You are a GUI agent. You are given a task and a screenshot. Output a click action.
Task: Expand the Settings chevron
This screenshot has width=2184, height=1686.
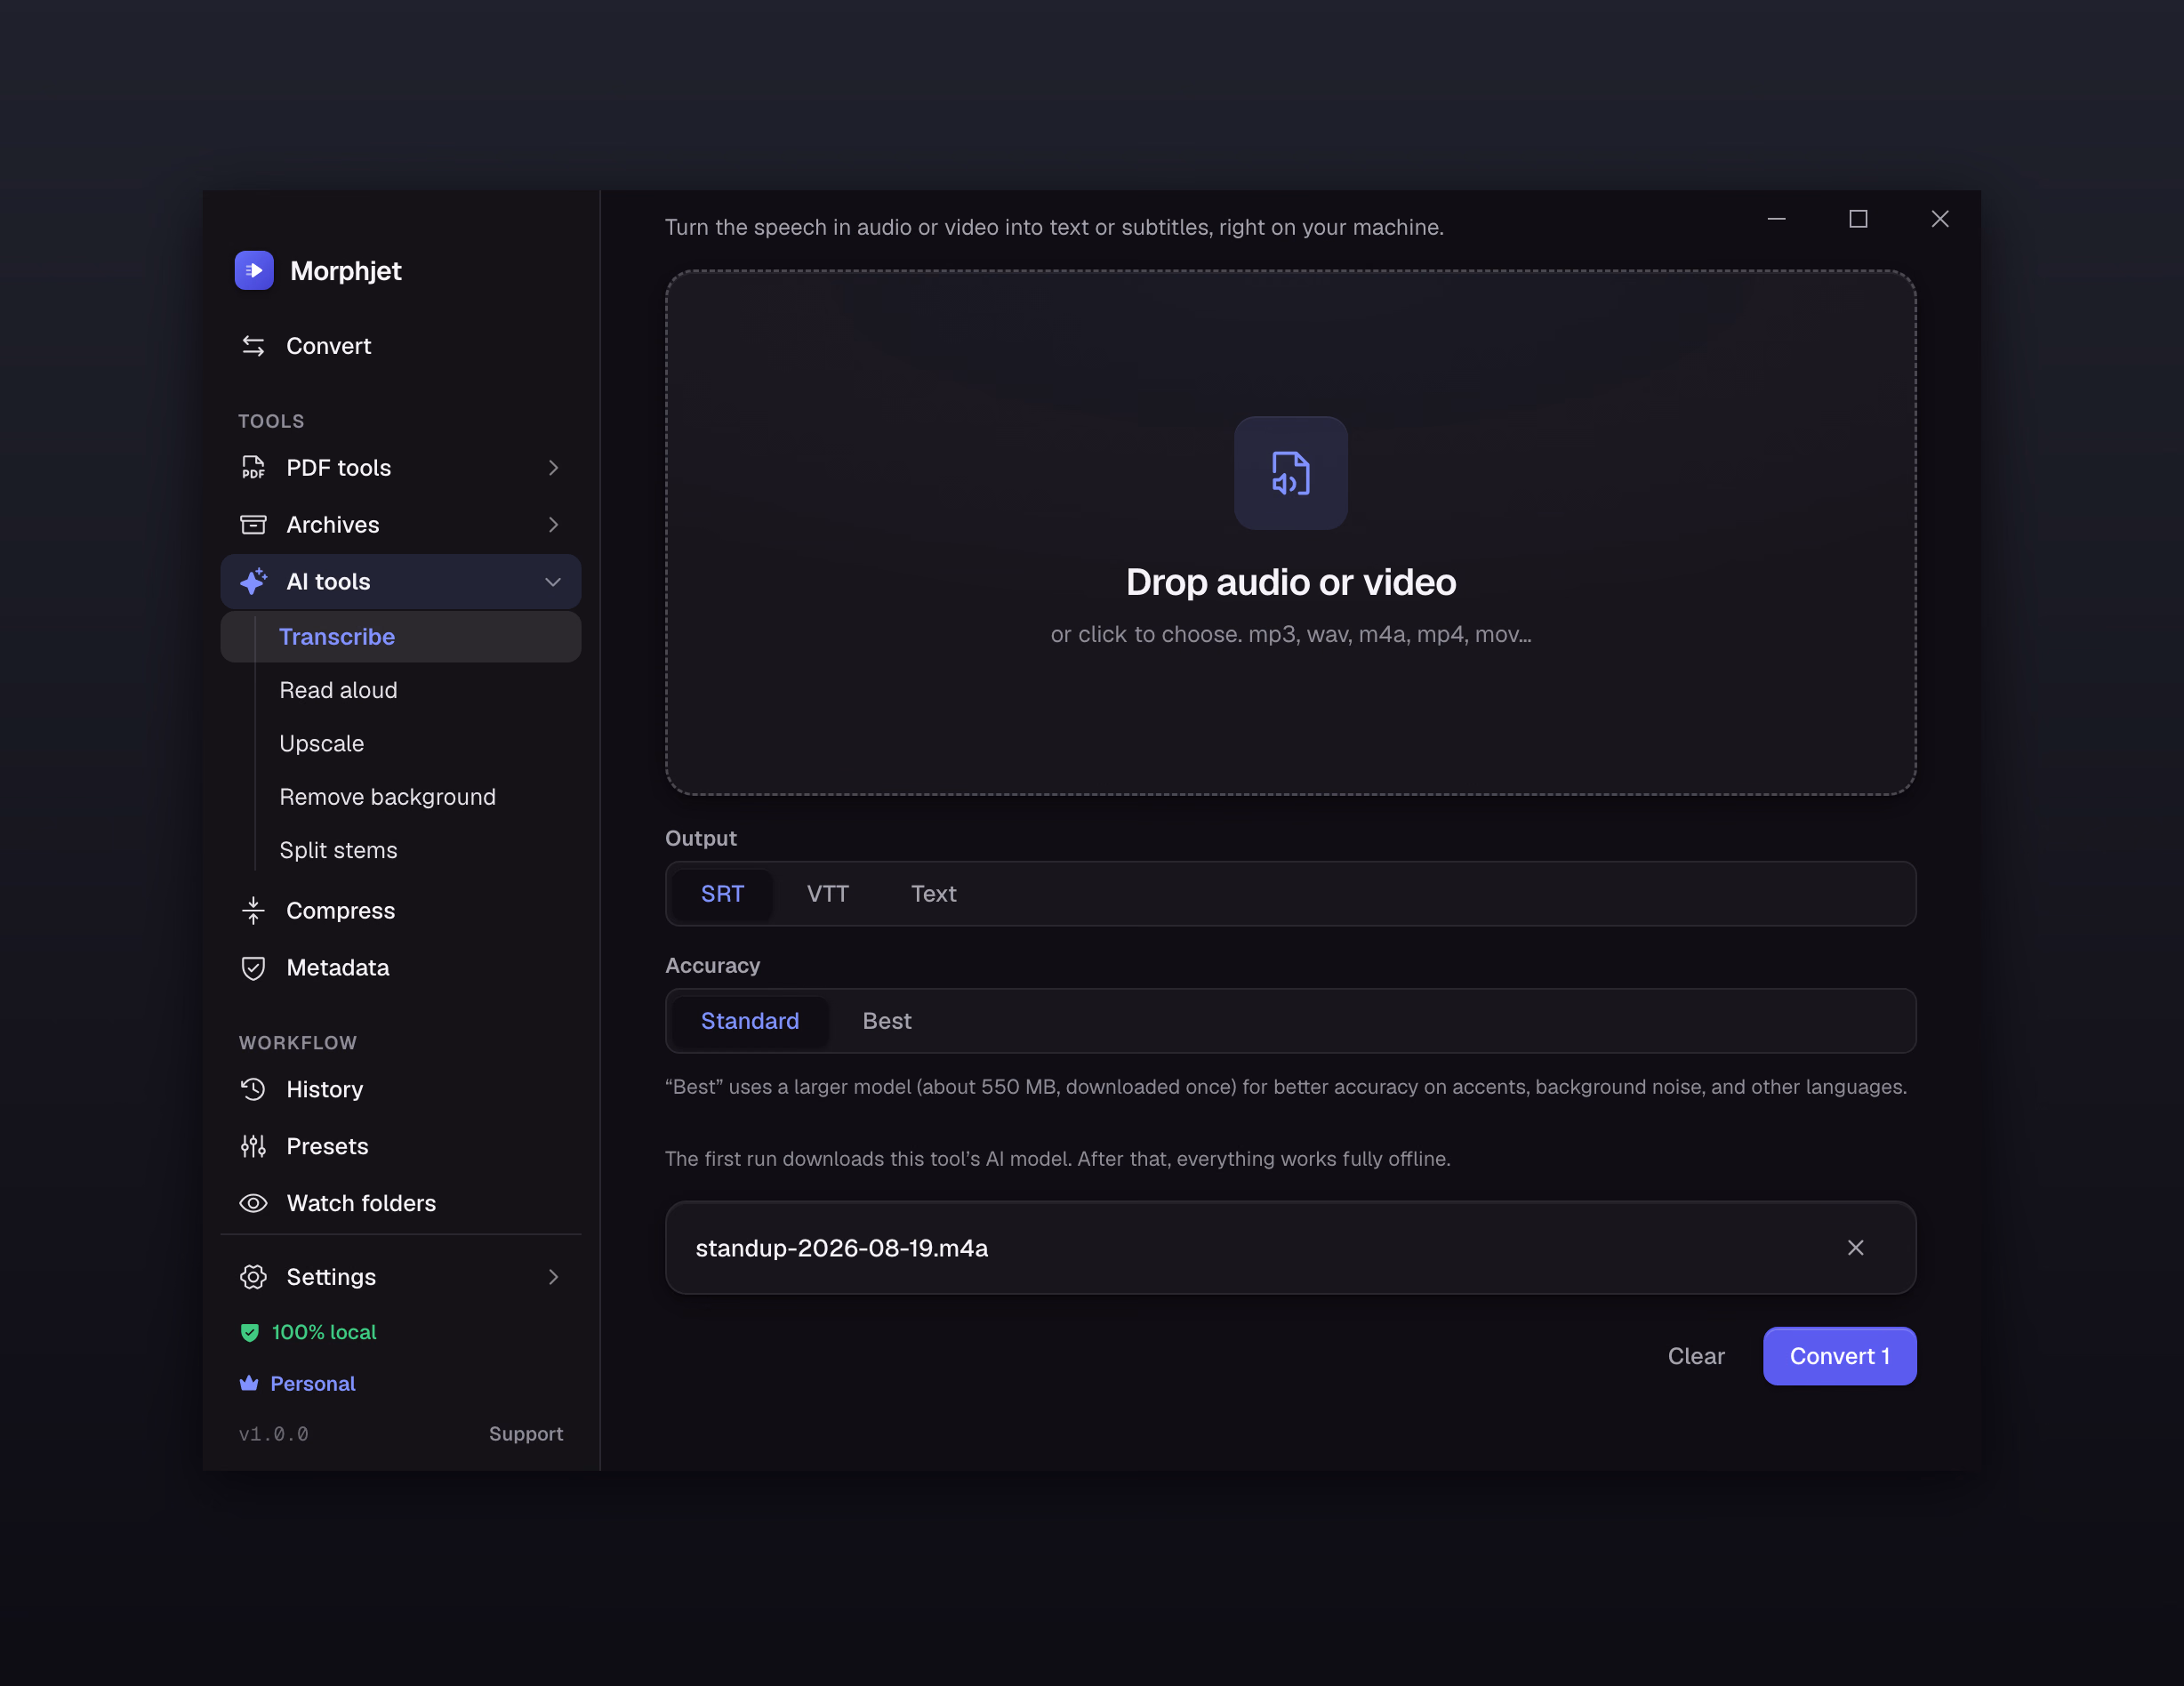(553, 1277)
